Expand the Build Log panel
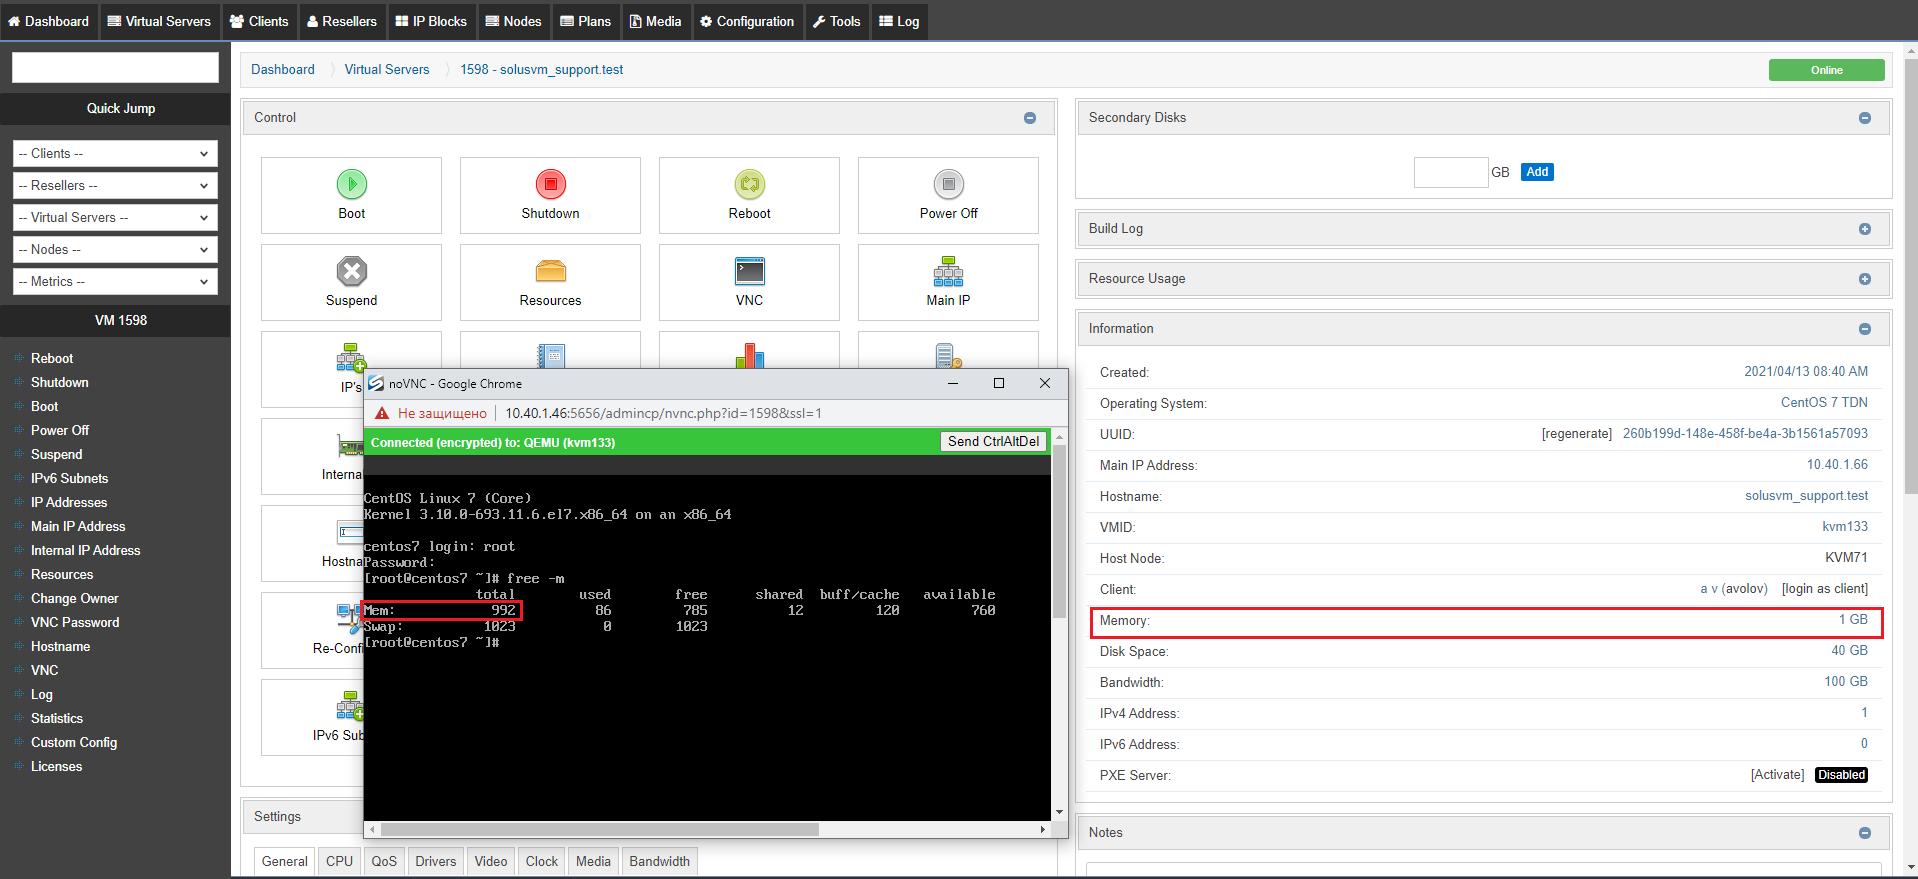This screenshot has height=879, width=1918. point(1864,229)
